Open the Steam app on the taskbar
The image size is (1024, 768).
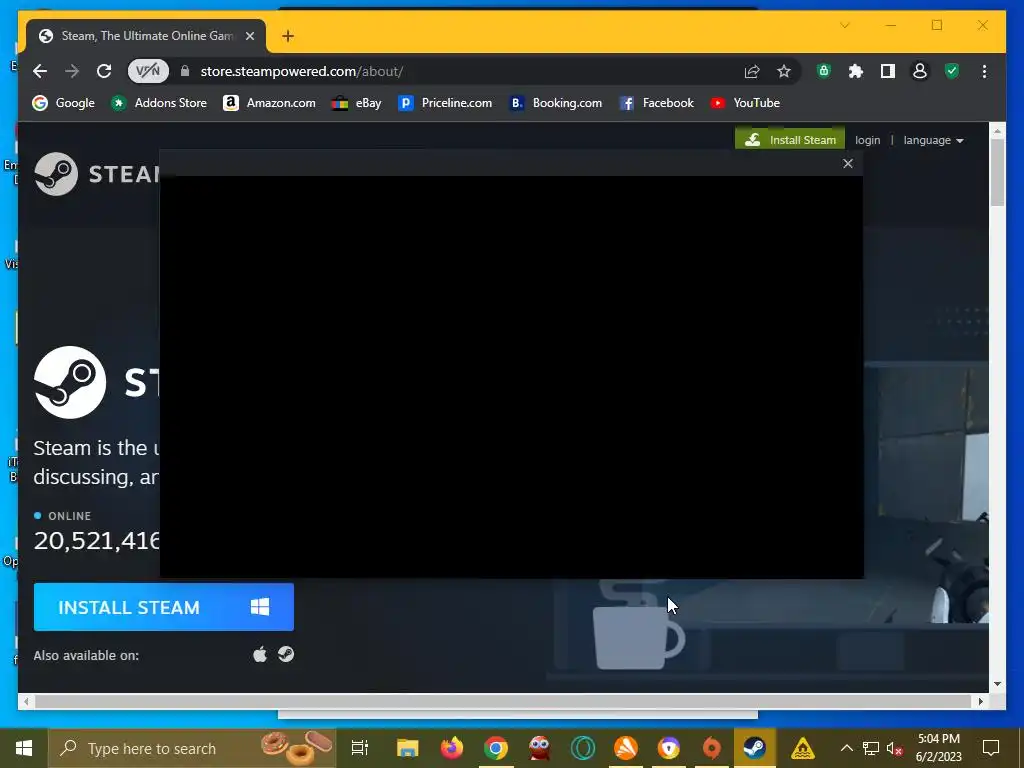tap(755, 748)
